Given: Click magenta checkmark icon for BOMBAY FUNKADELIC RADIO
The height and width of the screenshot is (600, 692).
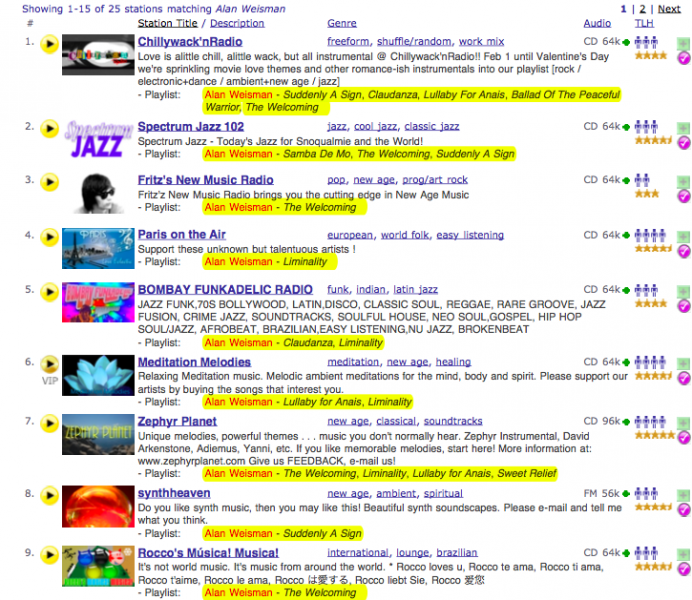Looking at the screenshot, I should pyautogui.click(x=683, y=310).
